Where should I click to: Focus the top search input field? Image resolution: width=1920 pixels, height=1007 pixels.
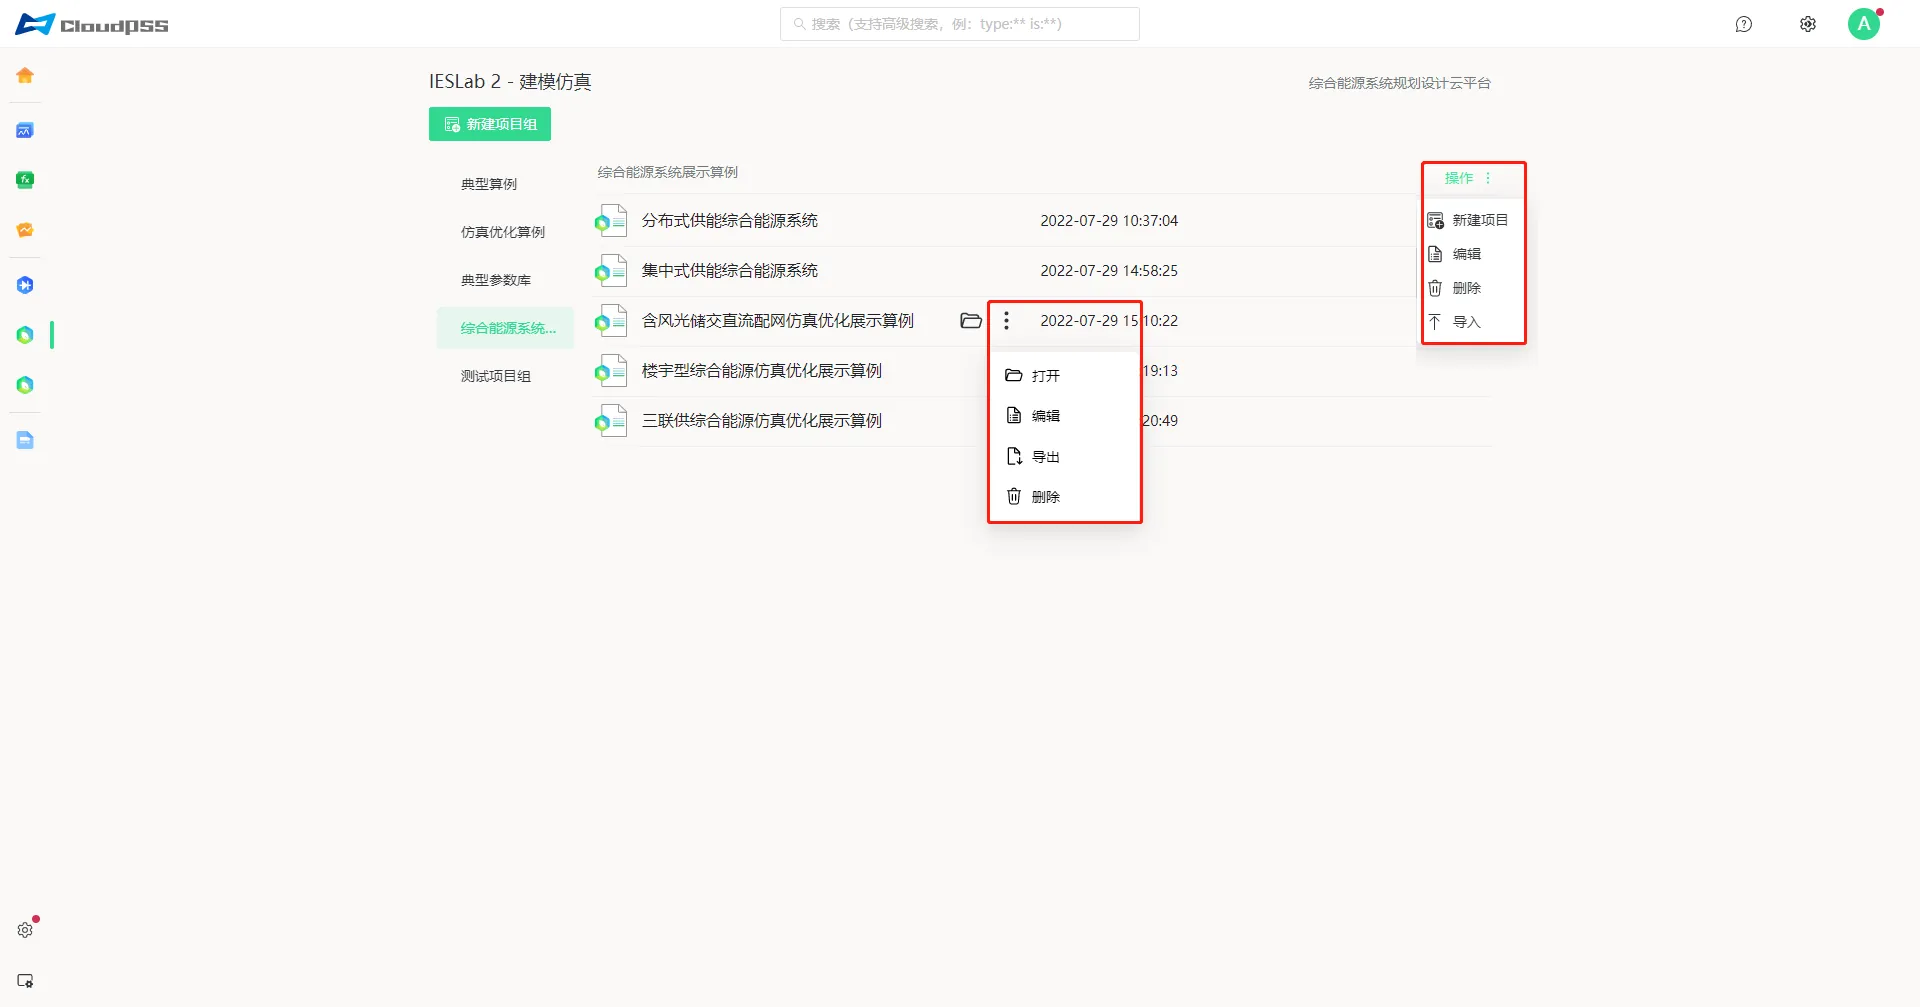960,24
